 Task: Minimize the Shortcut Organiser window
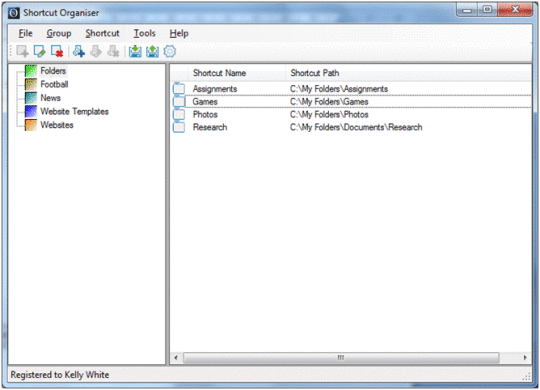coord(467,10)
